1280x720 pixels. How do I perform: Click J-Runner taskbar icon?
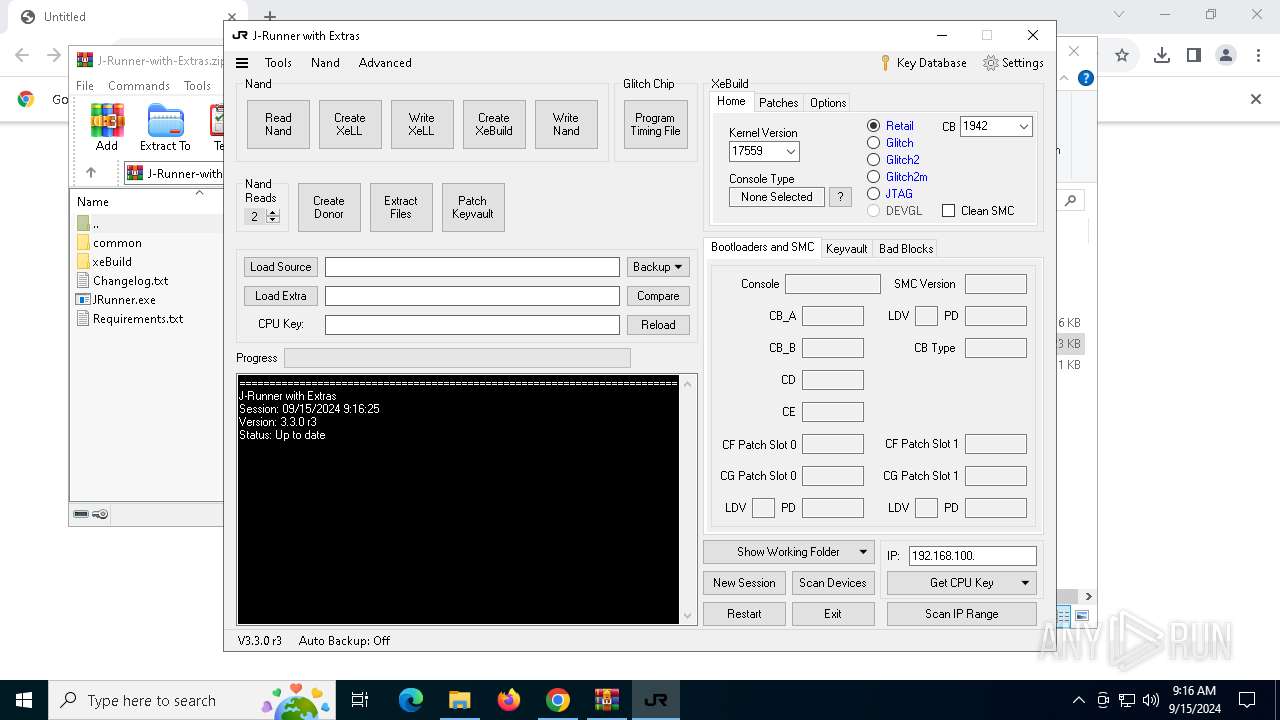pyautogui.click(x=656, y=700)
